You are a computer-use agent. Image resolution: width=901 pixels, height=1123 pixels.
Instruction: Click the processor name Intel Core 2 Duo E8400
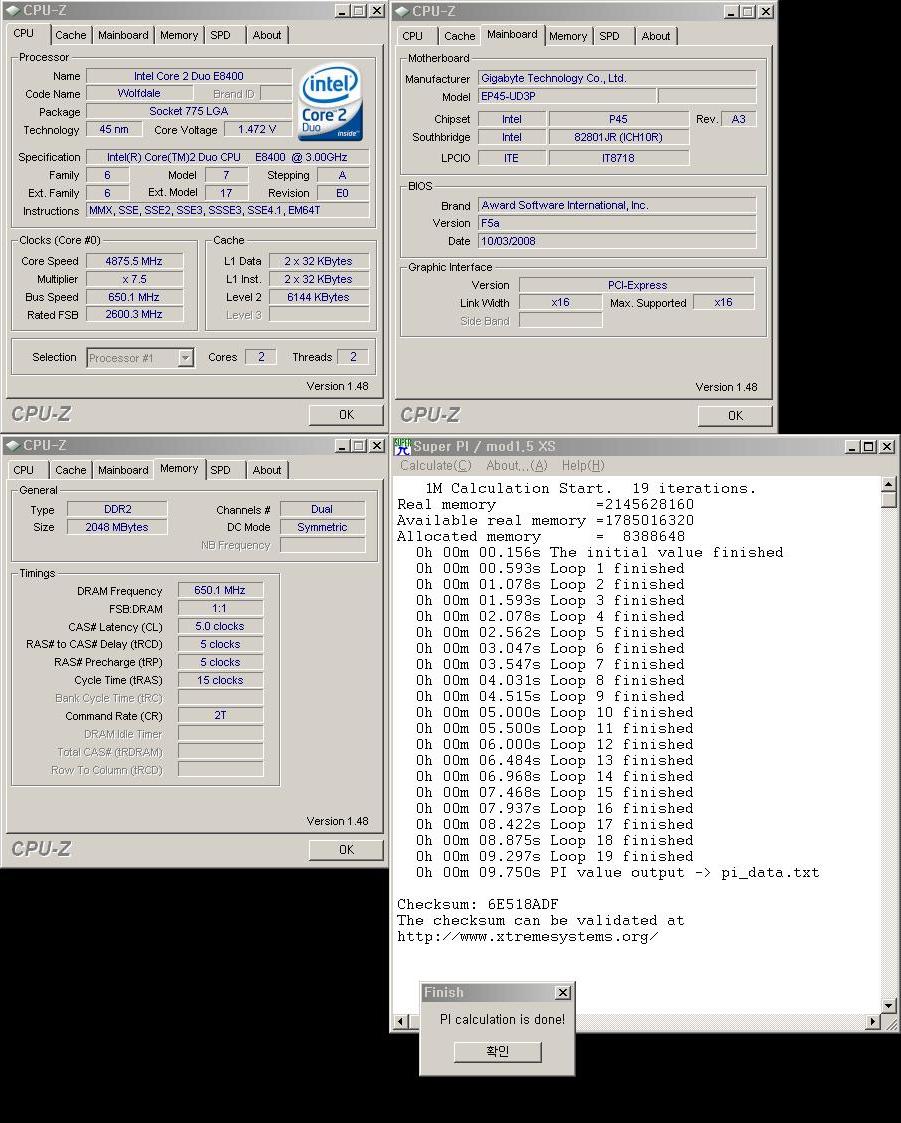pos(188,76)
